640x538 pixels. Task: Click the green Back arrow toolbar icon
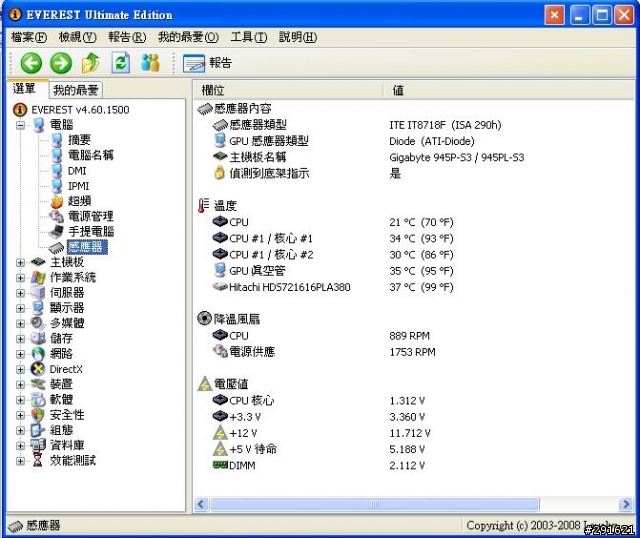click(31, 63)
